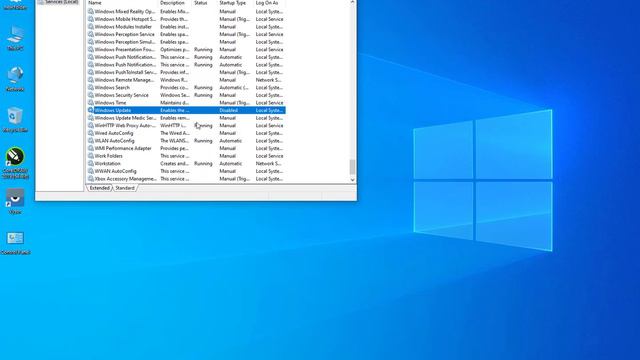Image resolution: width=640 pixels, height=360 pixels.
Task: Click gear icon of Windows Search
Action: point(91,87)
